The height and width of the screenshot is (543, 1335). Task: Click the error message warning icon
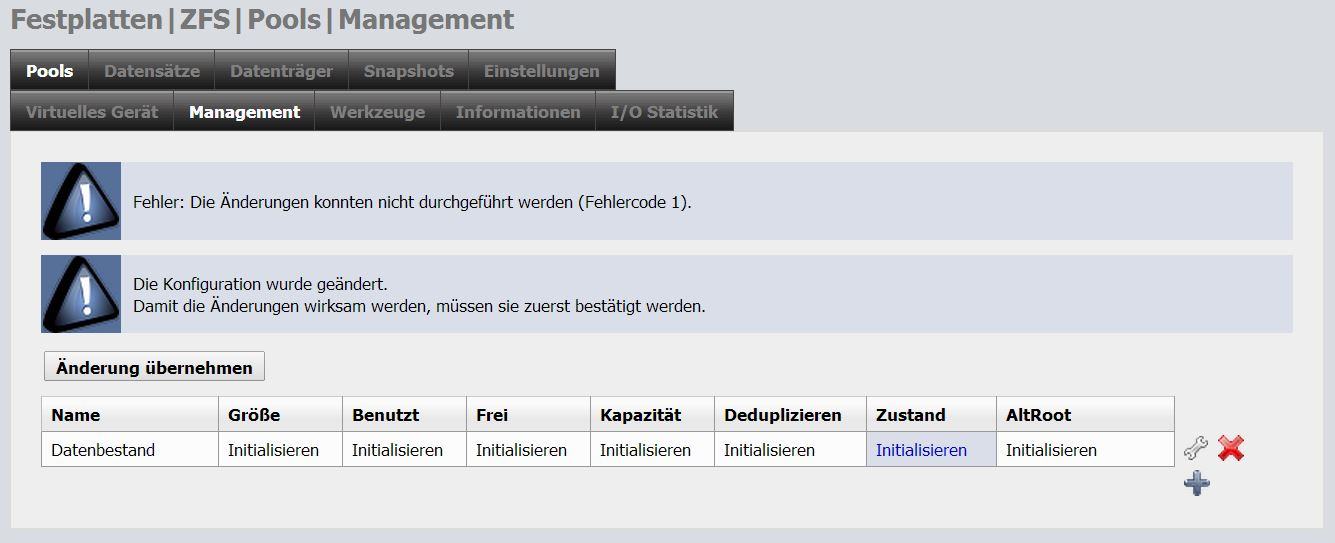point(81,201)
